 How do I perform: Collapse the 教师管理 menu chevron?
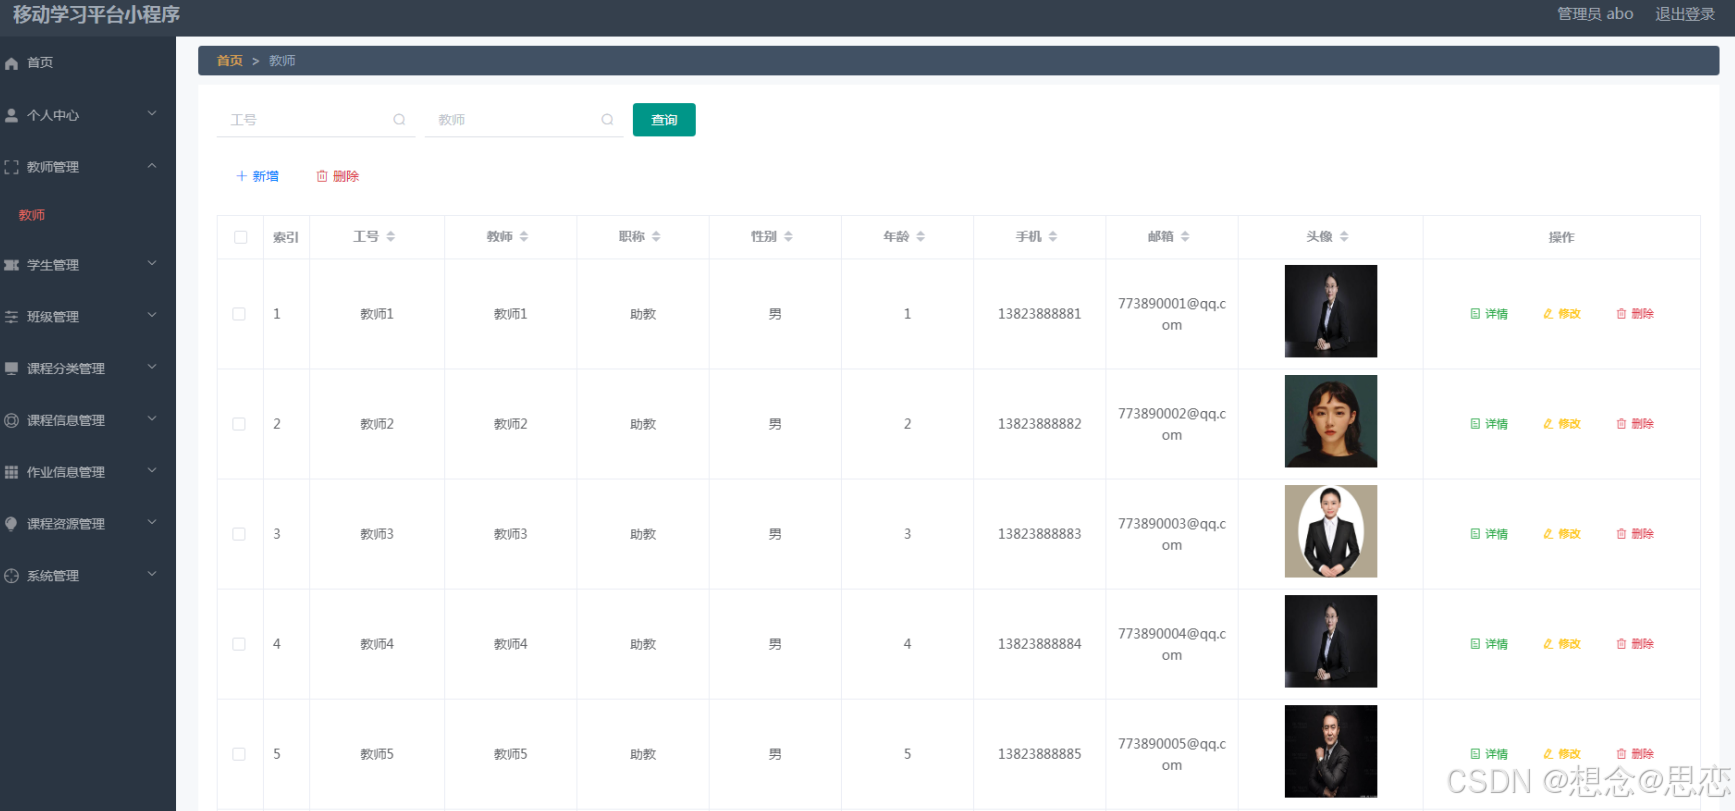tap(152, 166)
